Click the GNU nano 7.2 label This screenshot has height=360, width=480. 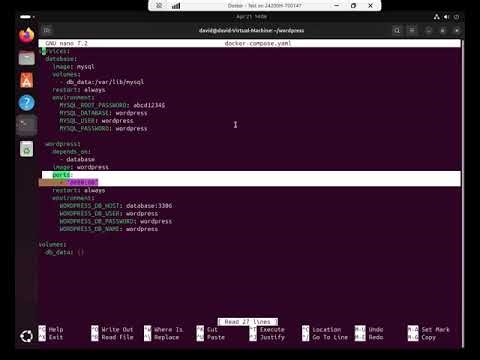click(66, 43)
